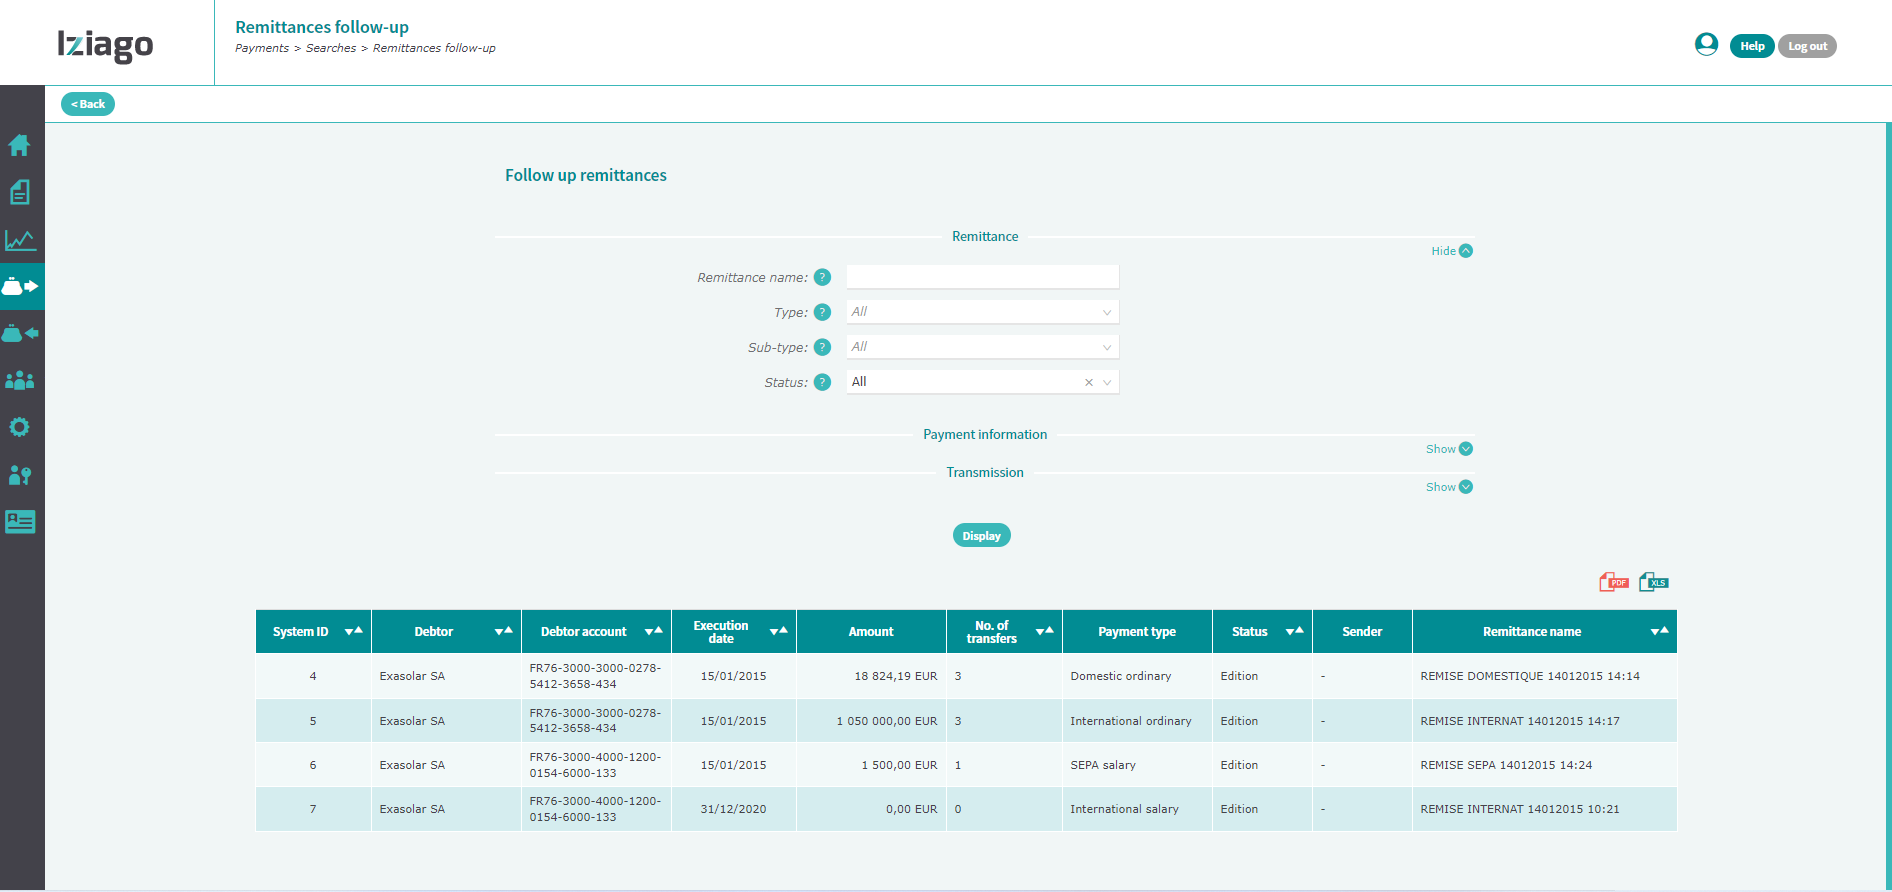Select REMISE INTERNAT 14012015 14:17 row name
The width and height of the screenshot is (1892, 892).
pos(1520,721)
